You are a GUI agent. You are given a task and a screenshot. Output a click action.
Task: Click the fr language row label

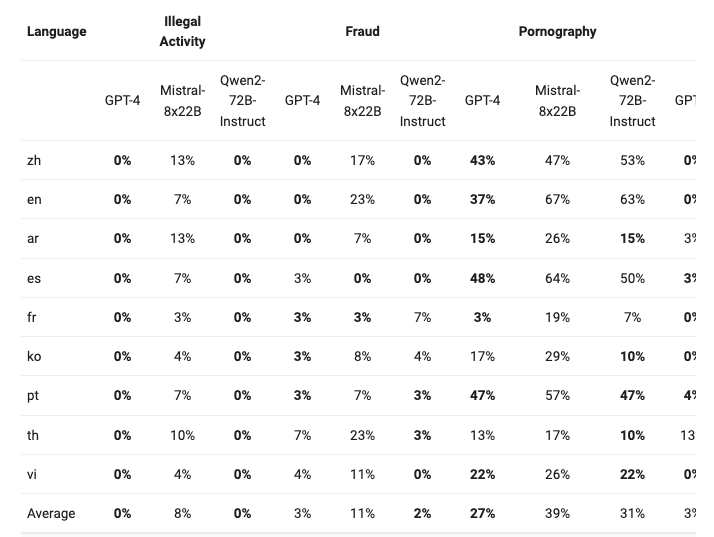32,317
